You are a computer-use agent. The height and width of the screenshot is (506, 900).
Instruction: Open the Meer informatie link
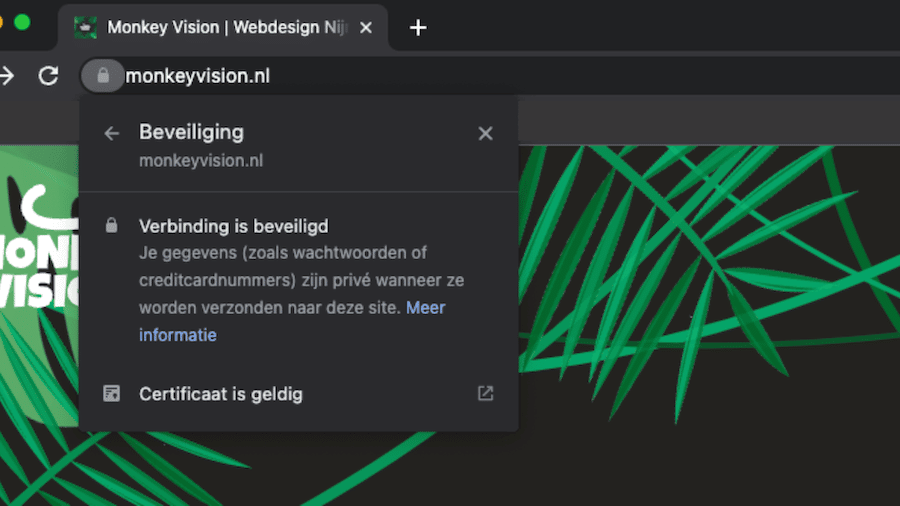[x=292, y=321]
